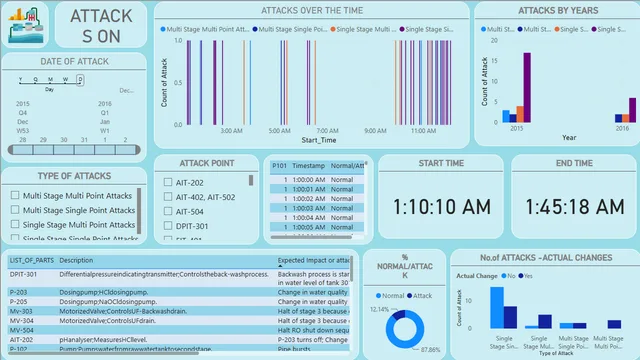Select the AIT-202 row in parts table

[x=179, y=340]
